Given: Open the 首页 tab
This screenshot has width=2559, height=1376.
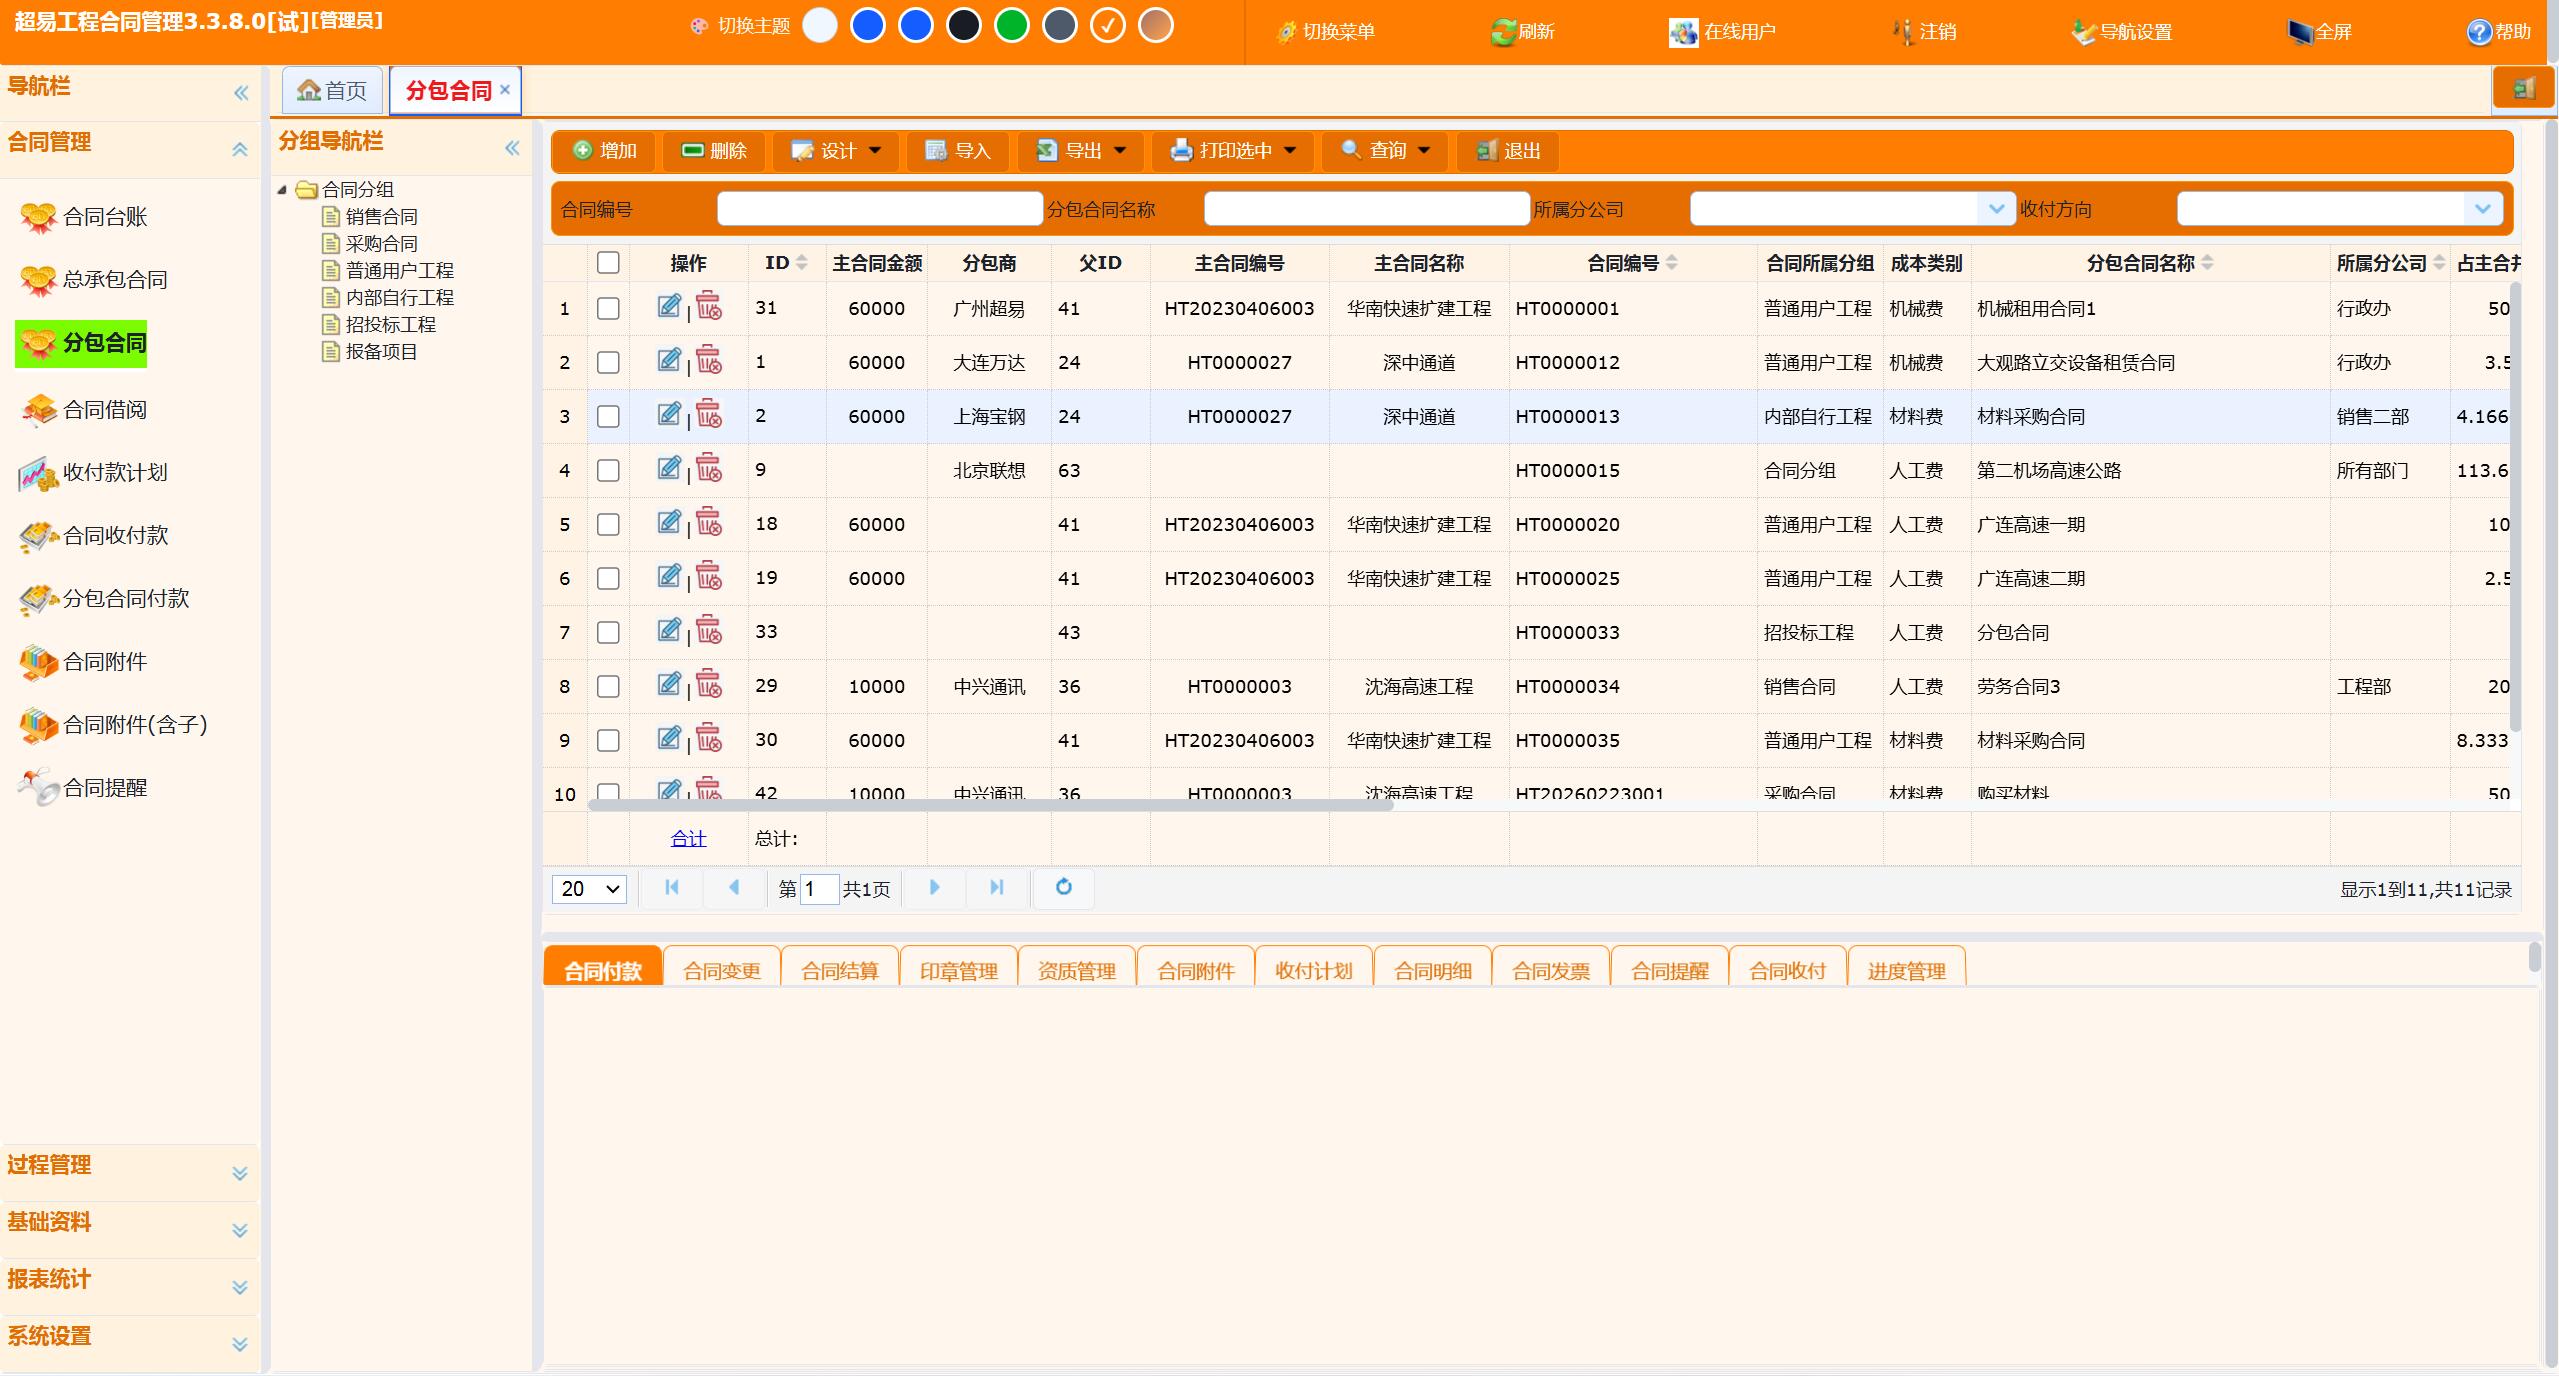Looking at the screenshot, I should click(x=333, y=91).
